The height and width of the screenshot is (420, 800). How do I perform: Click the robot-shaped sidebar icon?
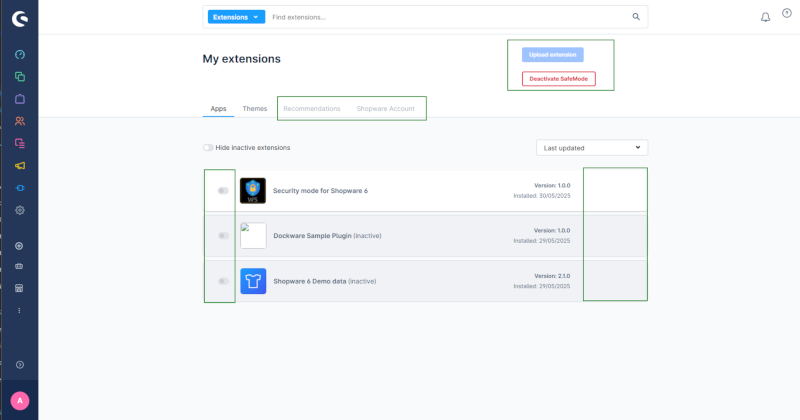click(x=19, y=266)
